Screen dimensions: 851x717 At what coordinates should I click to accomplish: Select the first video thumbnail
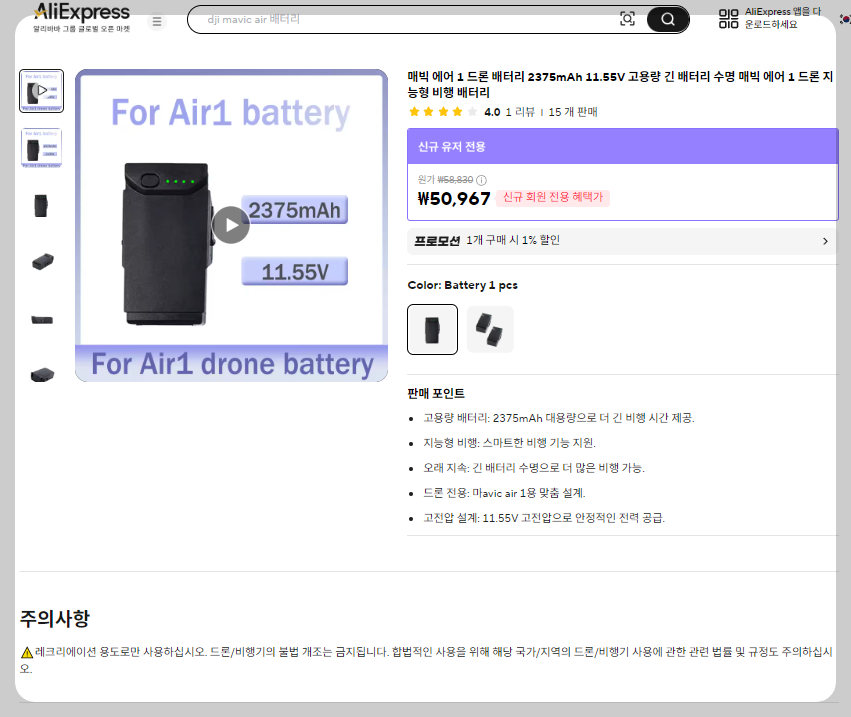[x=41, y=91]
